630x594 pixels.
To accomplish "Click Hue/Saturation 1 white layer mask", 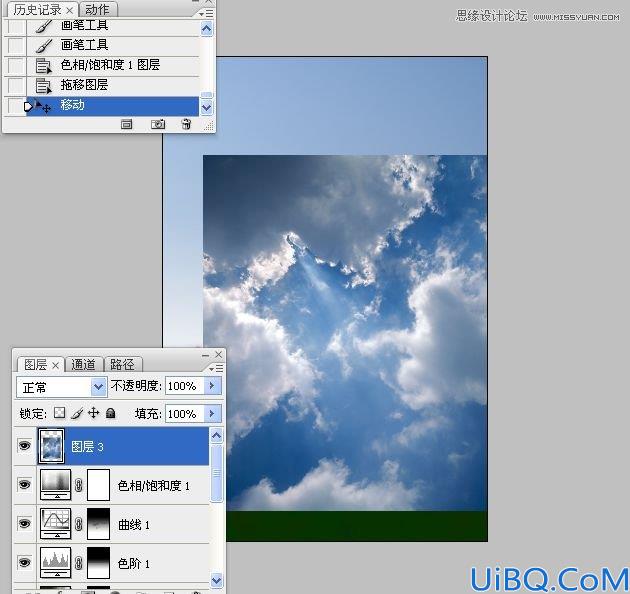I will click(98, 485).
